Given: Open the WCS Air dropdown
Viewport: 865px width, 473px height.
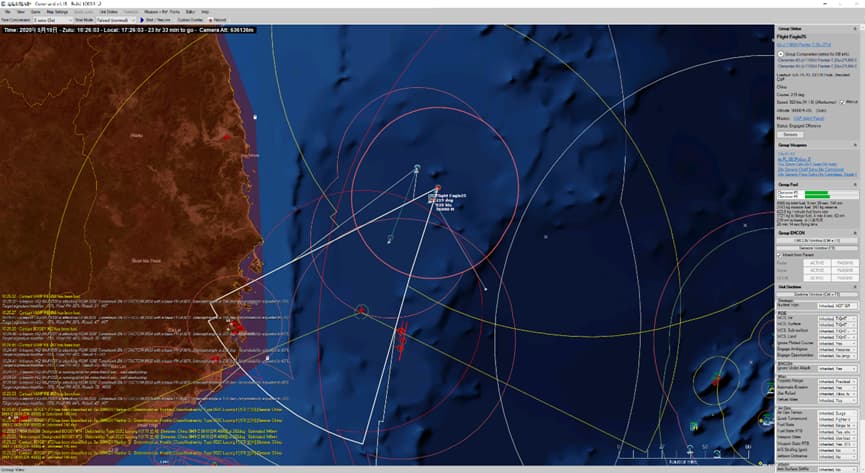Looking at the screenshot, I should point(837,318).
